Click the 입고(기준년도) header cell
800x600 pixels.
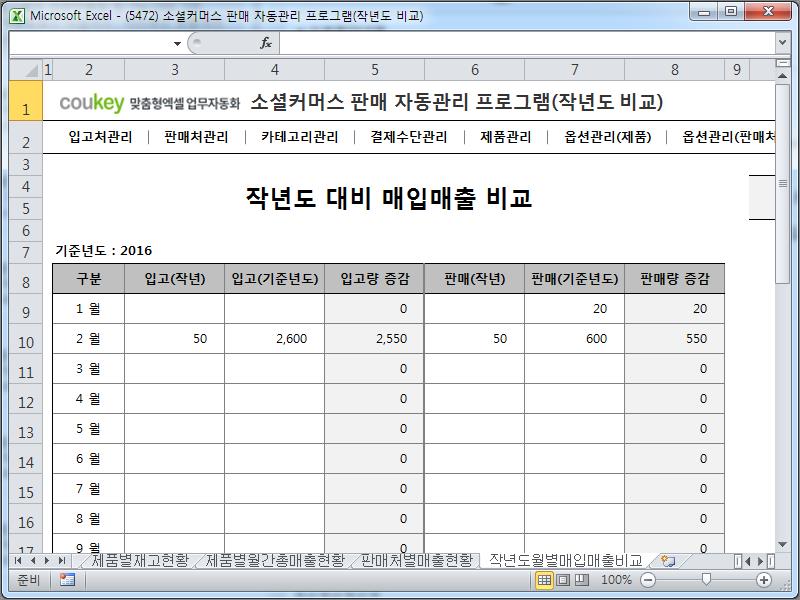coord(274,279)
